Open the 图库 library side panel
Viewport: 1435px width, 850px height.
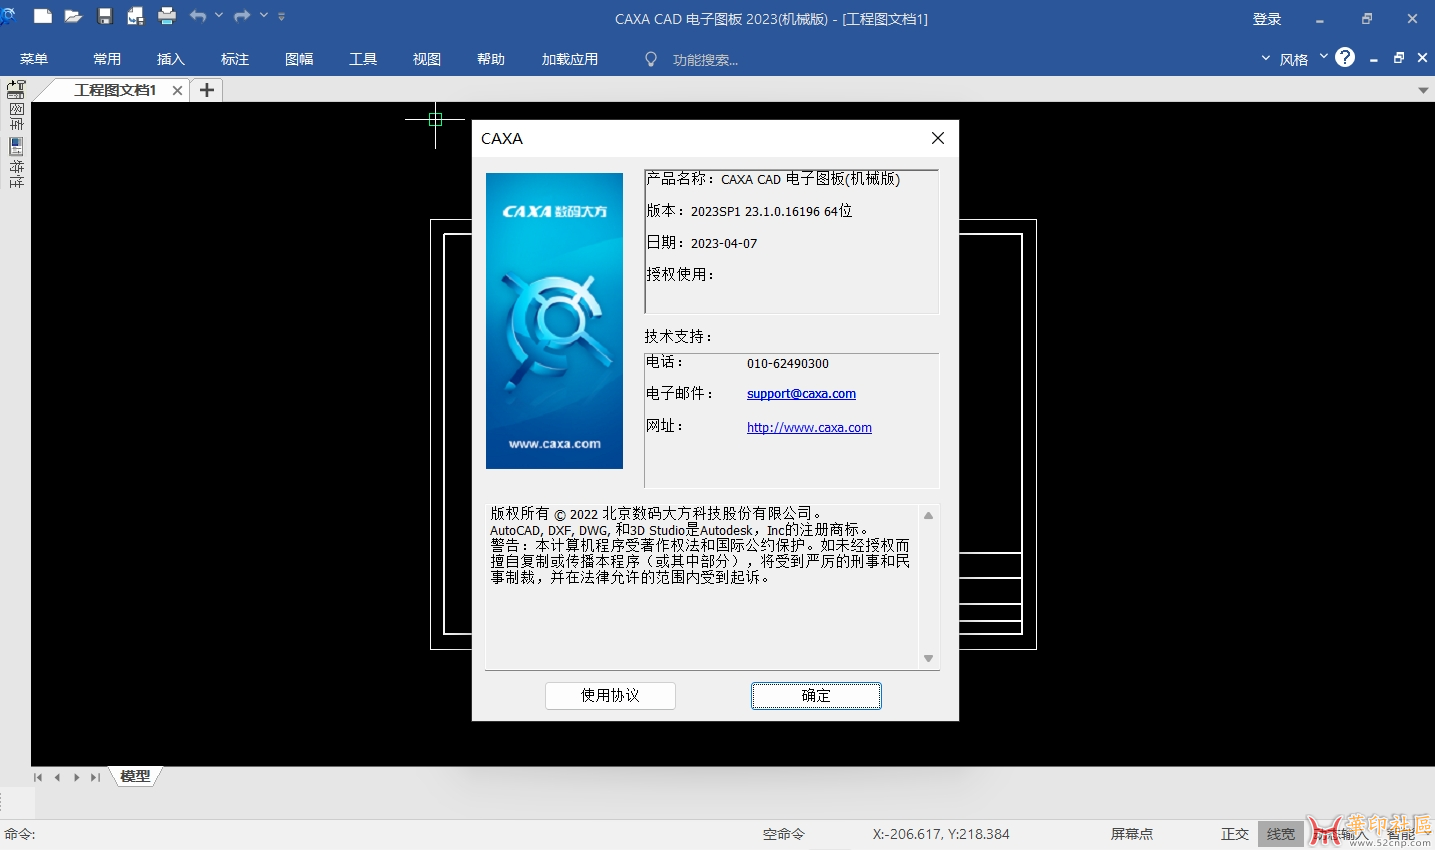point(16,116)
